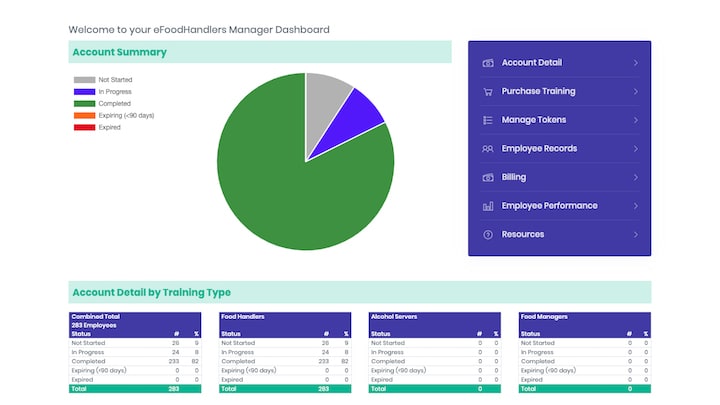Click the Manage Tokens list icon
The image size is (720, 405).
pyautogui.click(x=488, y=120)
